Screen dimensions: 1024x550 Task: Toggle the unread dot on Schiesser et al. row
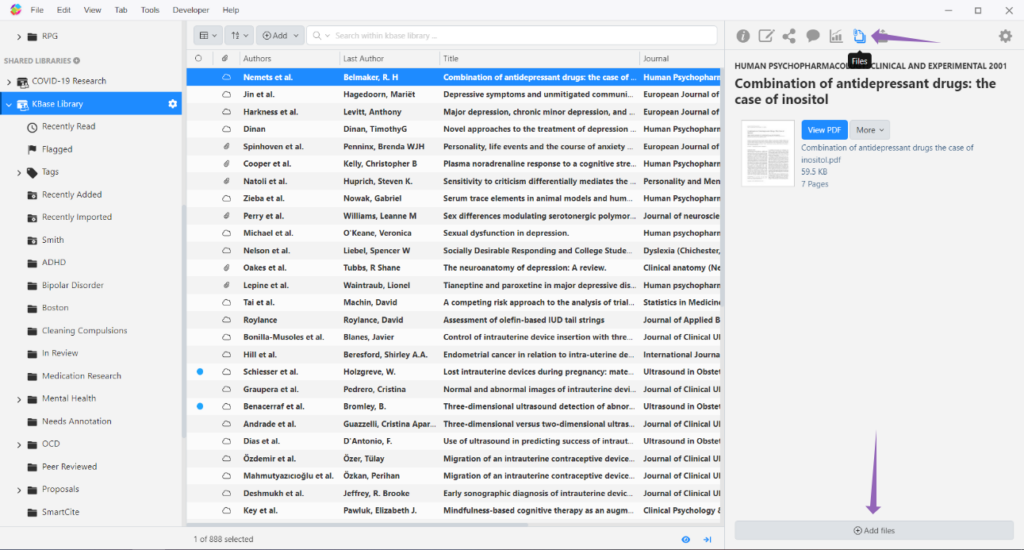point(199,371)
